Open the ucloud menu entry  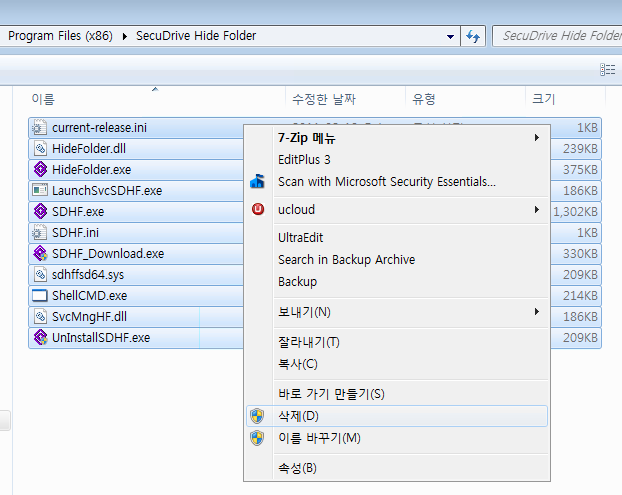[x=397, y=209]
